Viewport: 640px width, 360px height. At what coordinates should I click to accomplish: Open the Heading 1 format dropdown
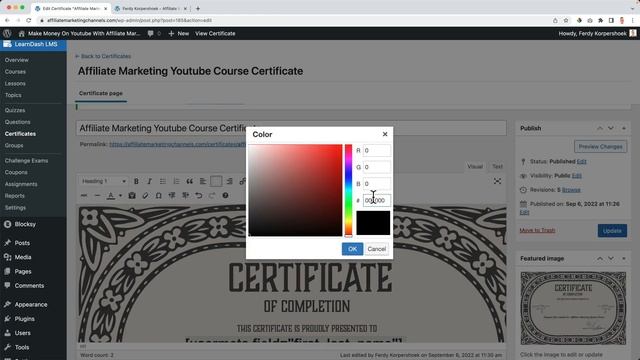tap(103, 181)
